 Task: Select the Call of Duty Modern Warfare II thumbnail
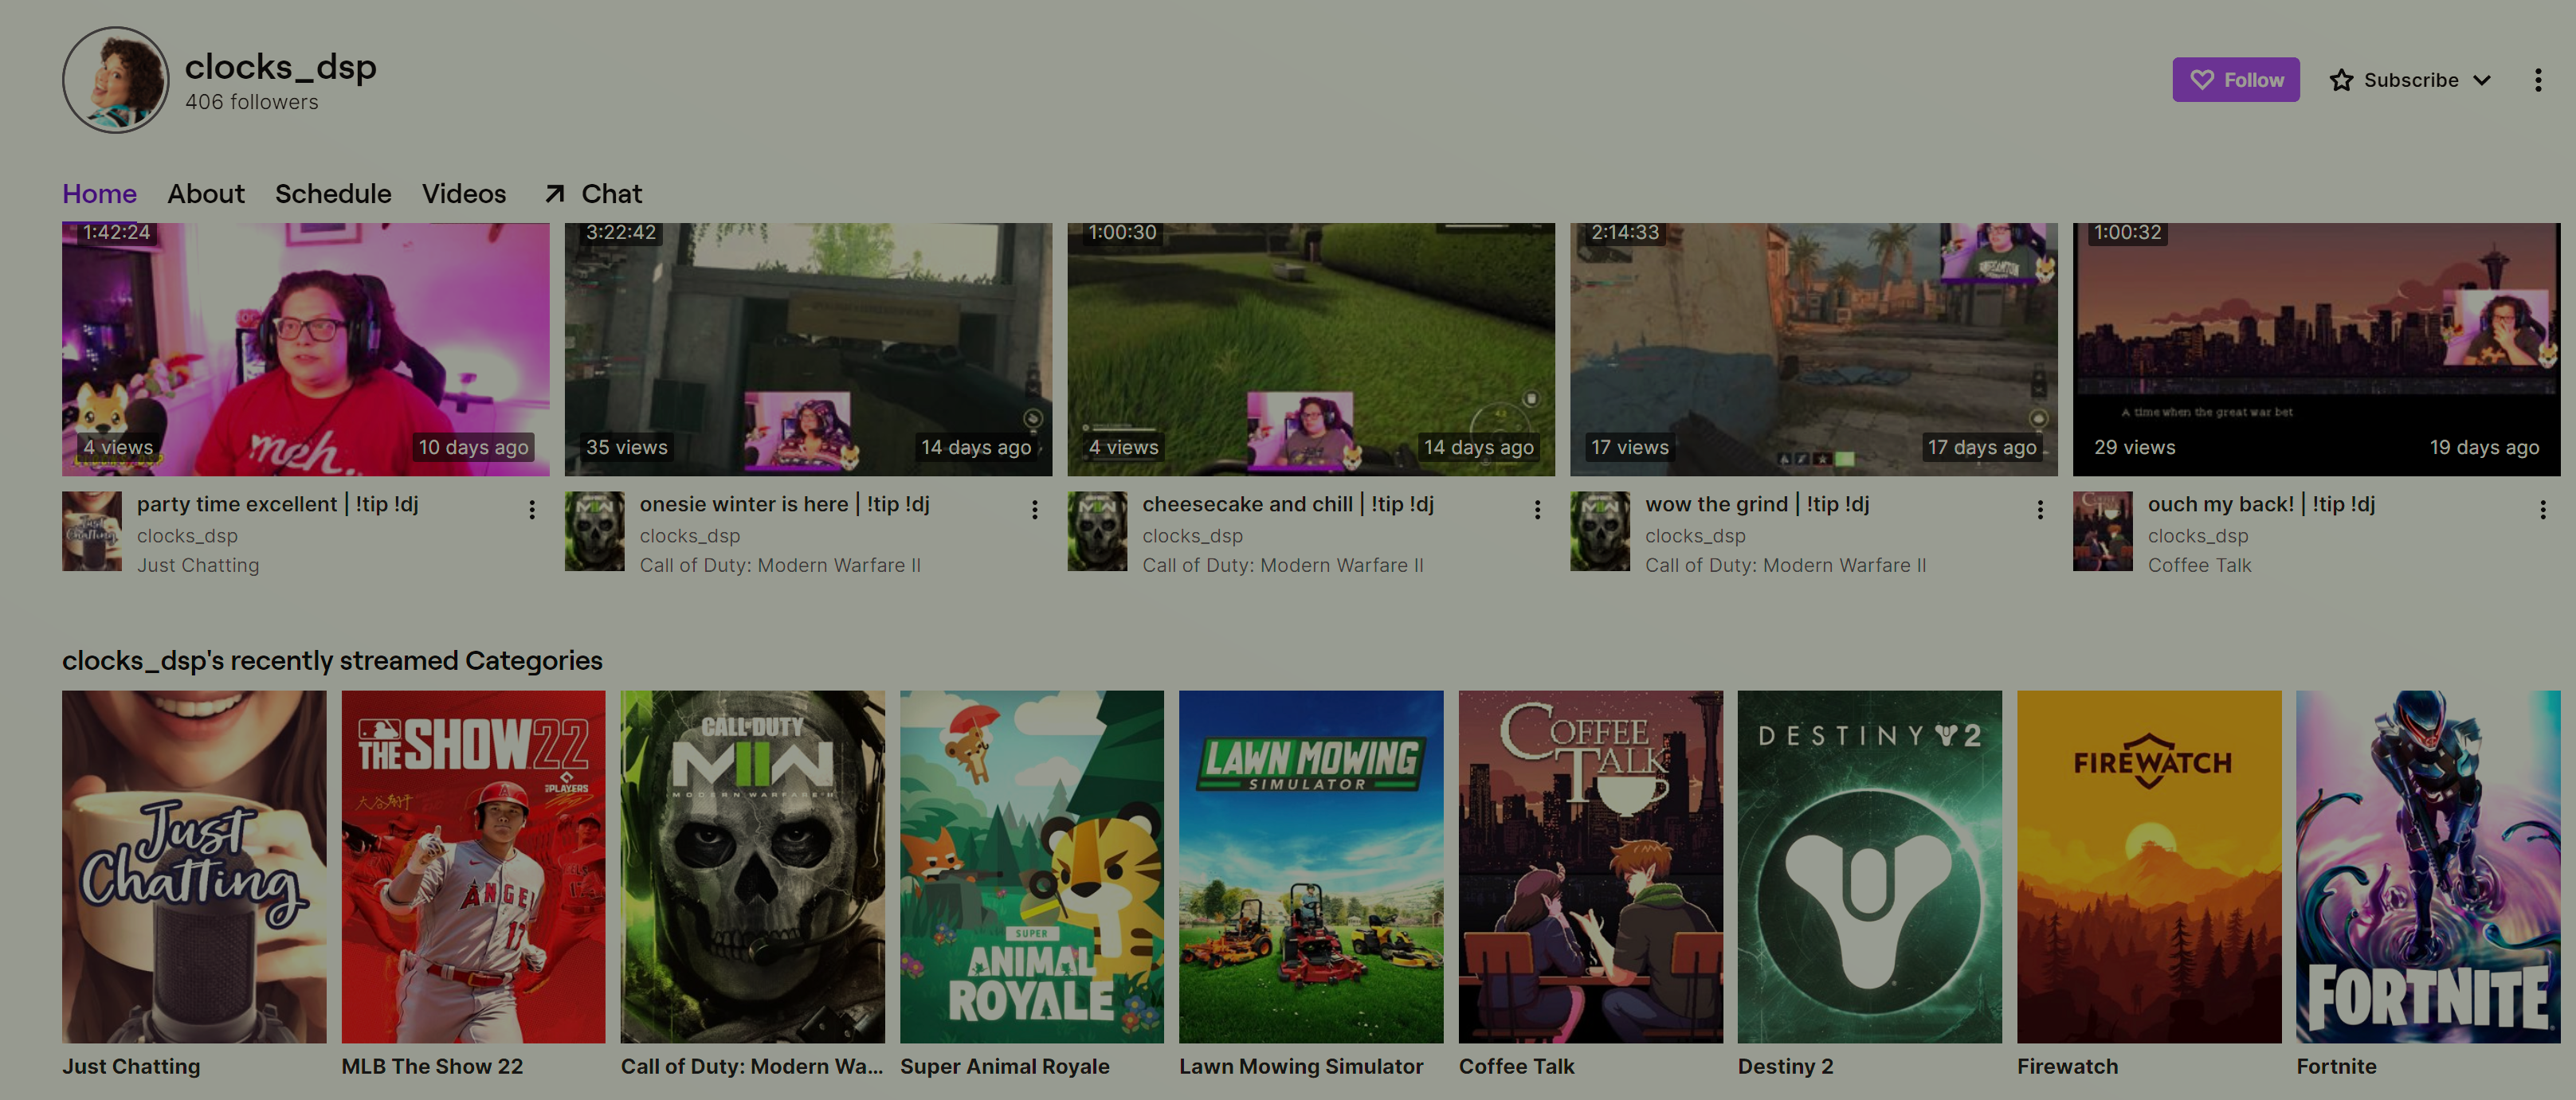751,865
